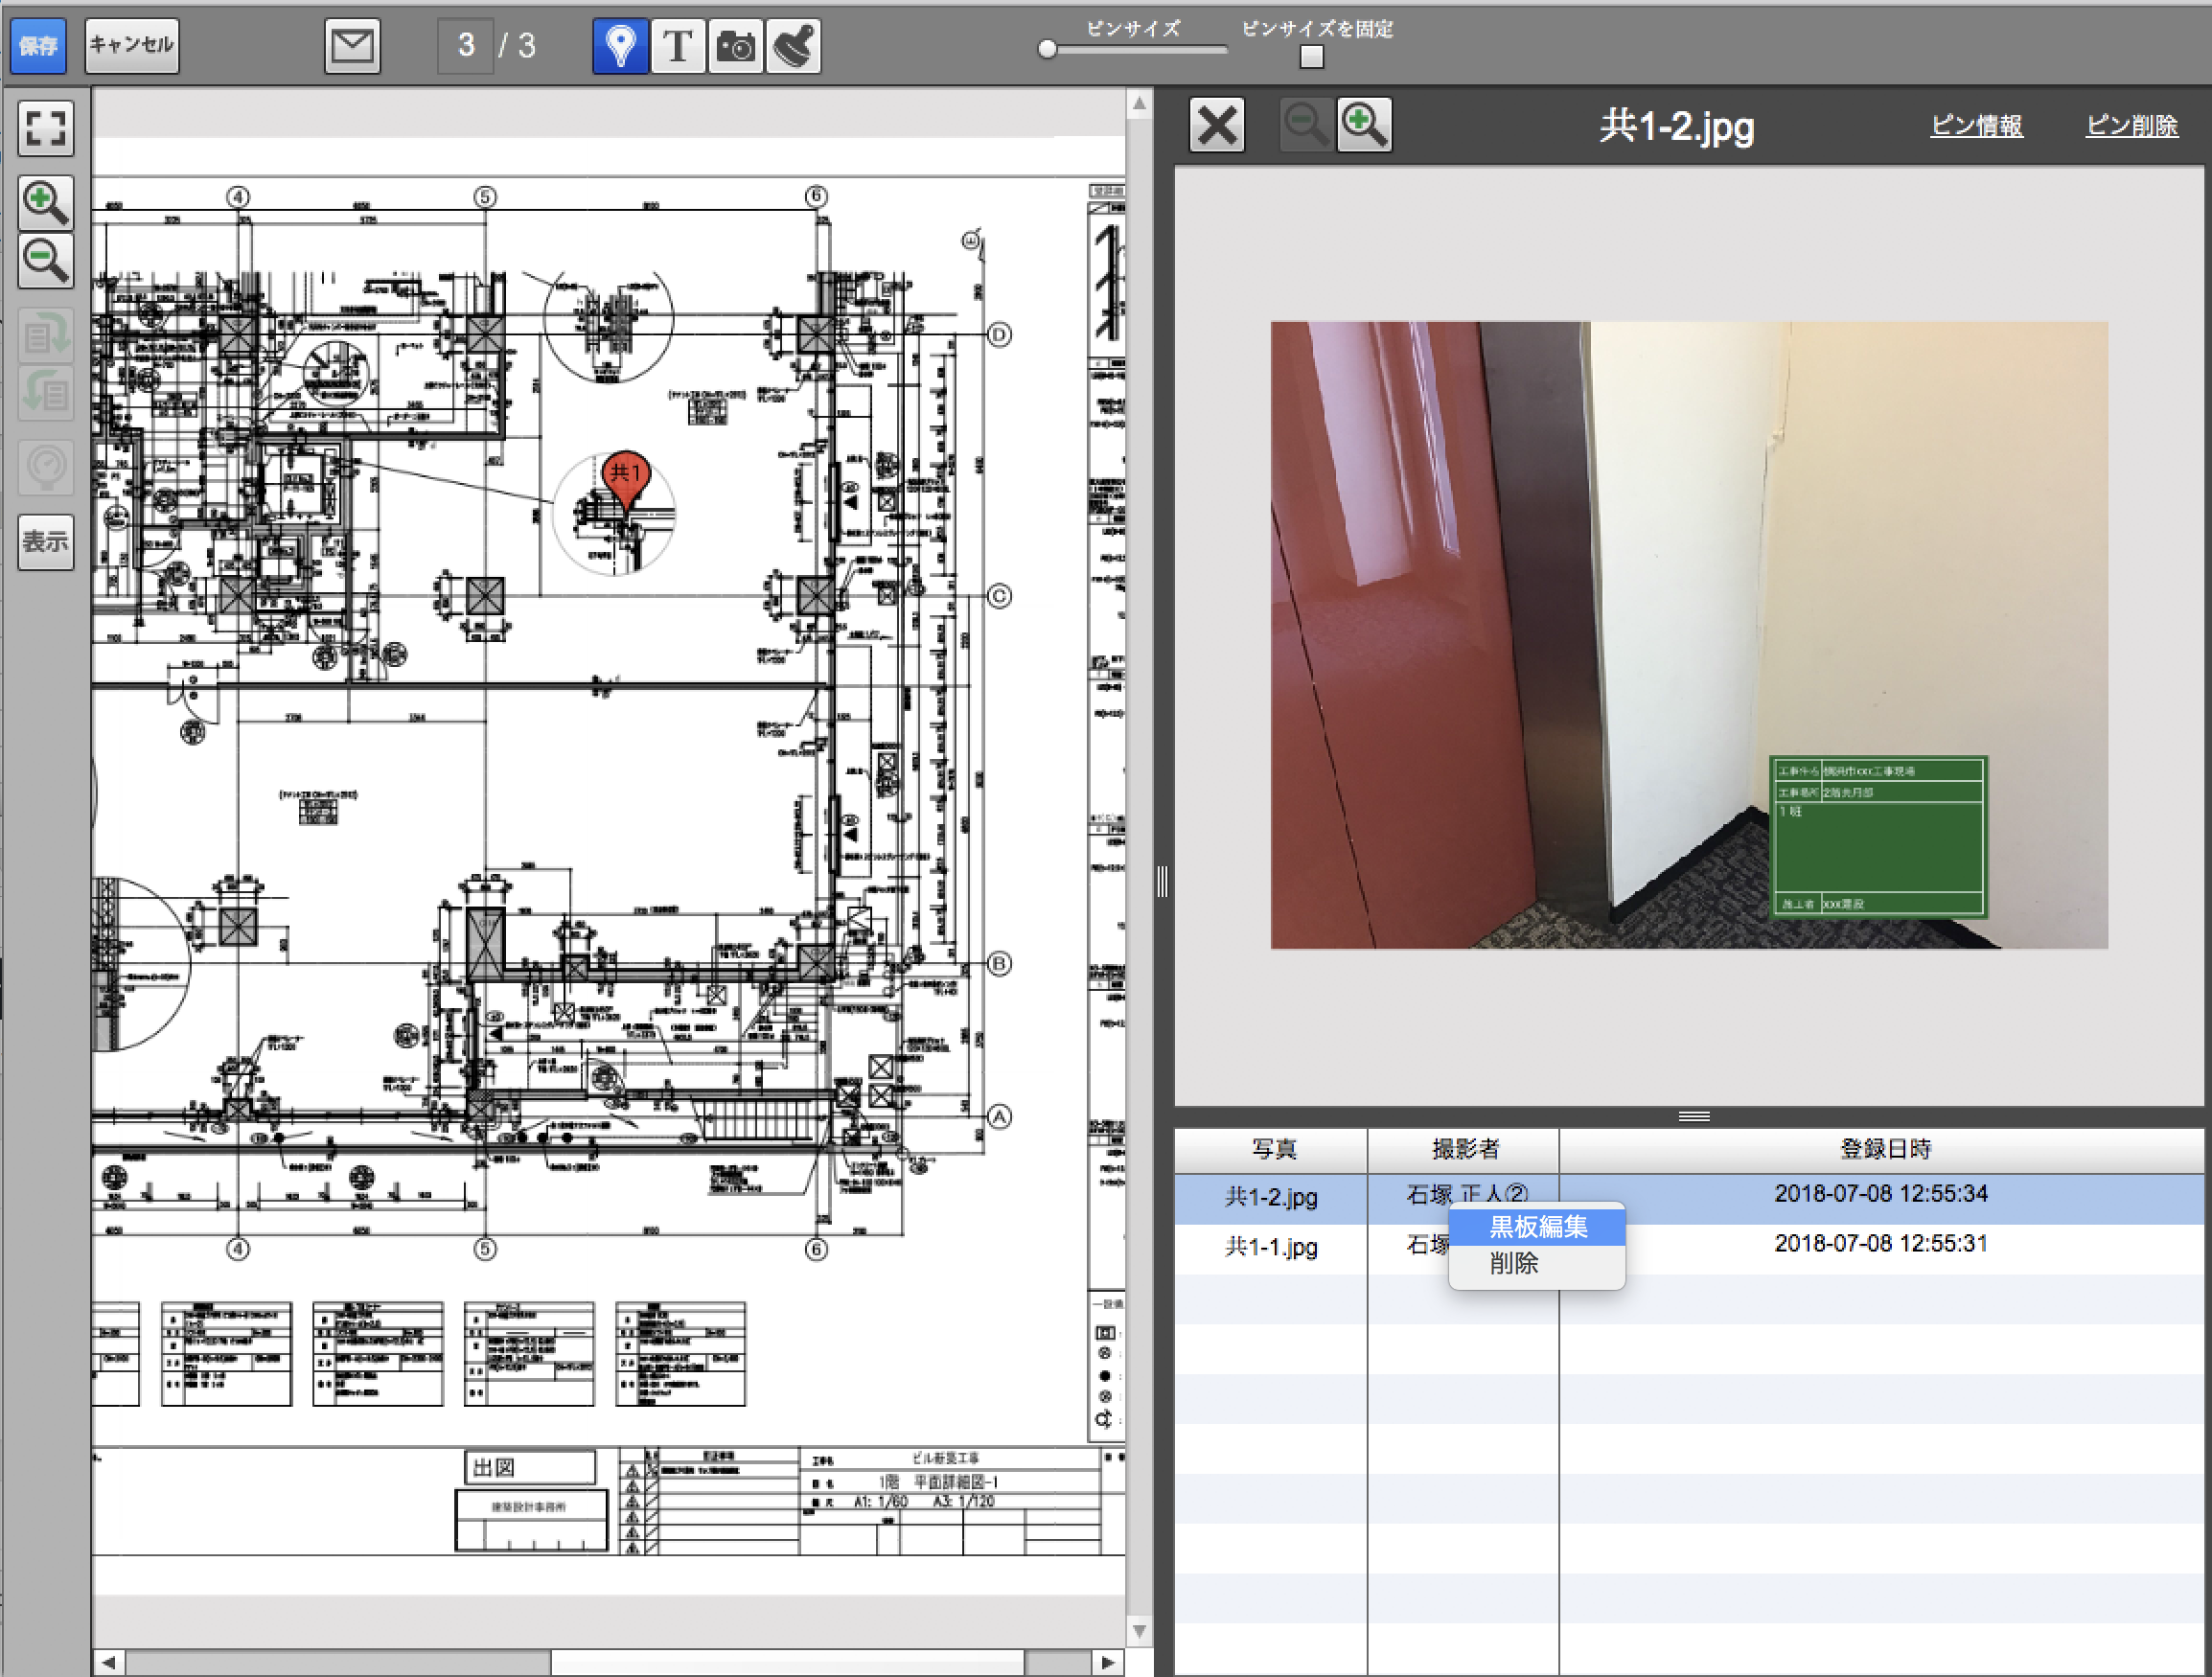Click the ピン削除 link

(x=2131, y=126)
